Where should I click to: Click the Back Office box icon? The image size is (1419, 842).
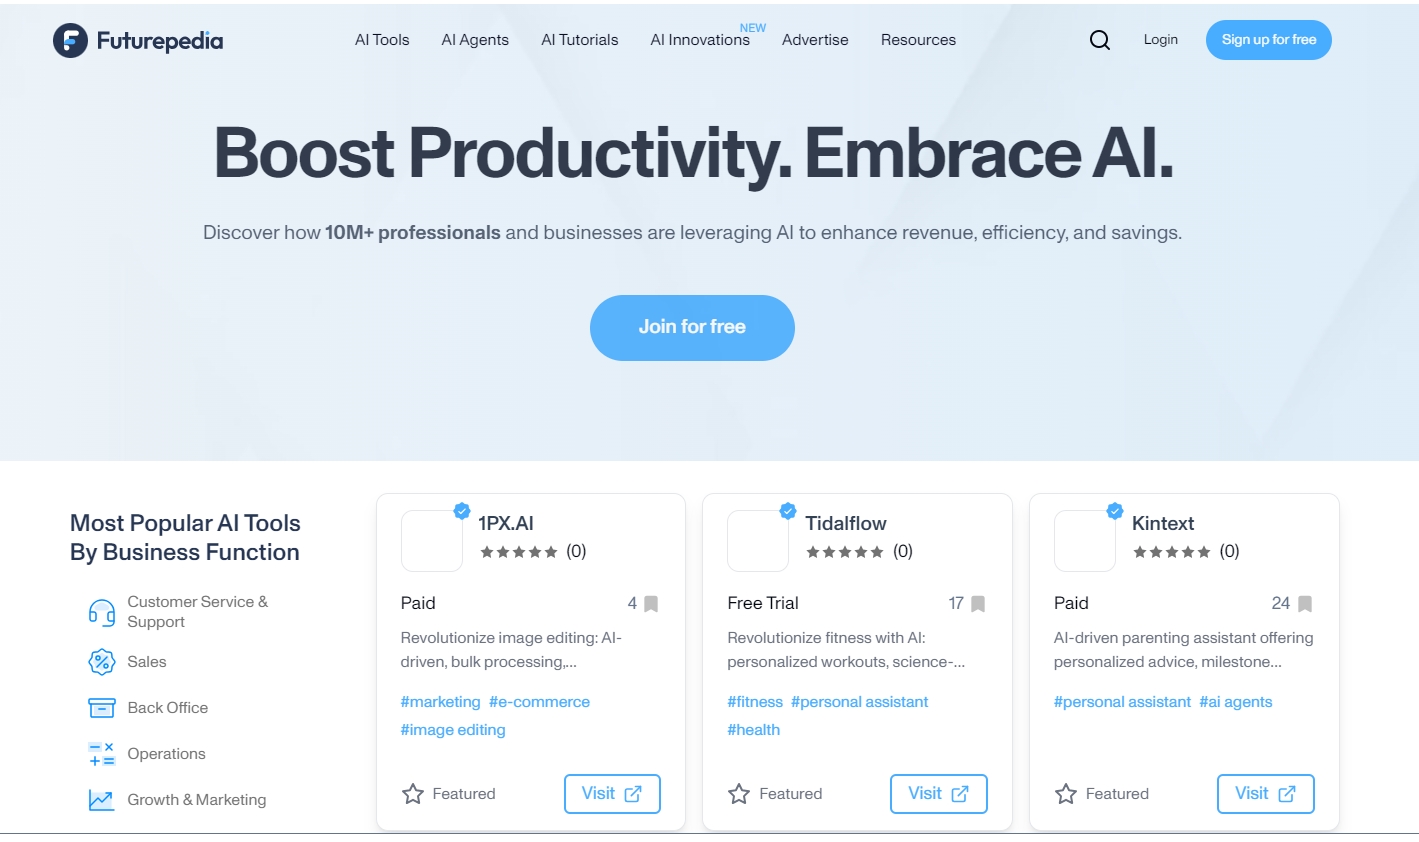[x=102, y=708]
